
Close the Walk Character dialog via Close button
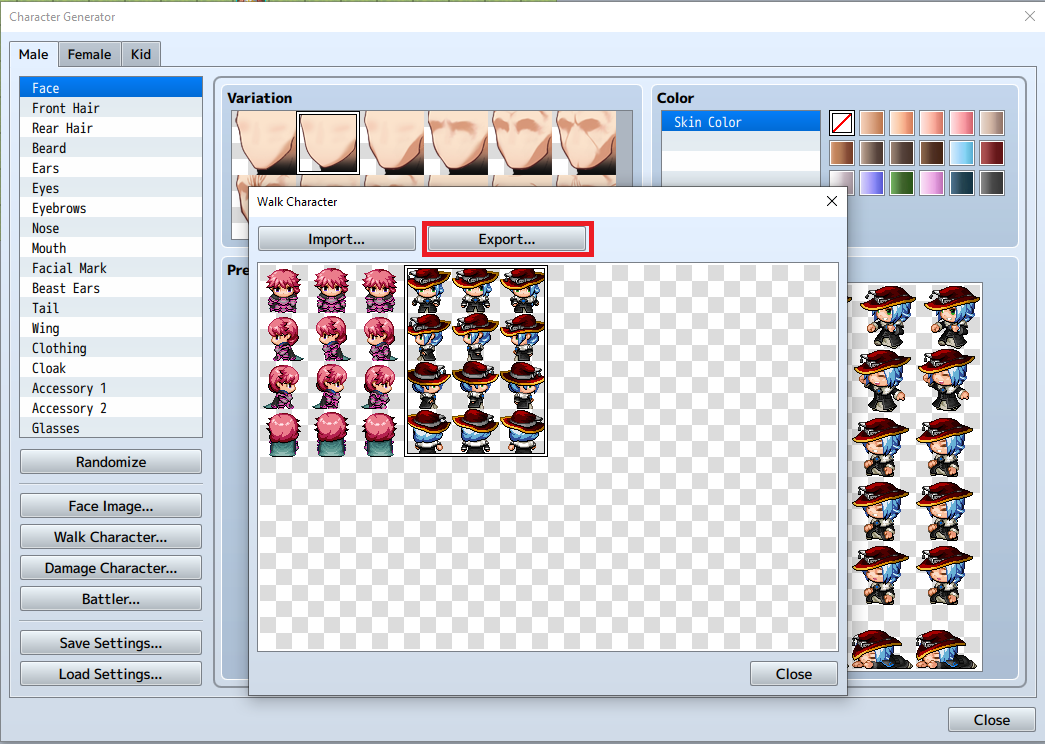794,673
